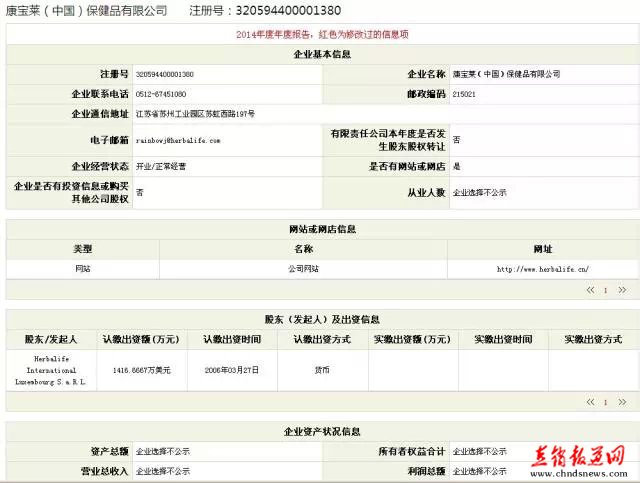Click the 实缴出资额(万元) column header
The image size is (640, 483).
click(x=413, y=340)
